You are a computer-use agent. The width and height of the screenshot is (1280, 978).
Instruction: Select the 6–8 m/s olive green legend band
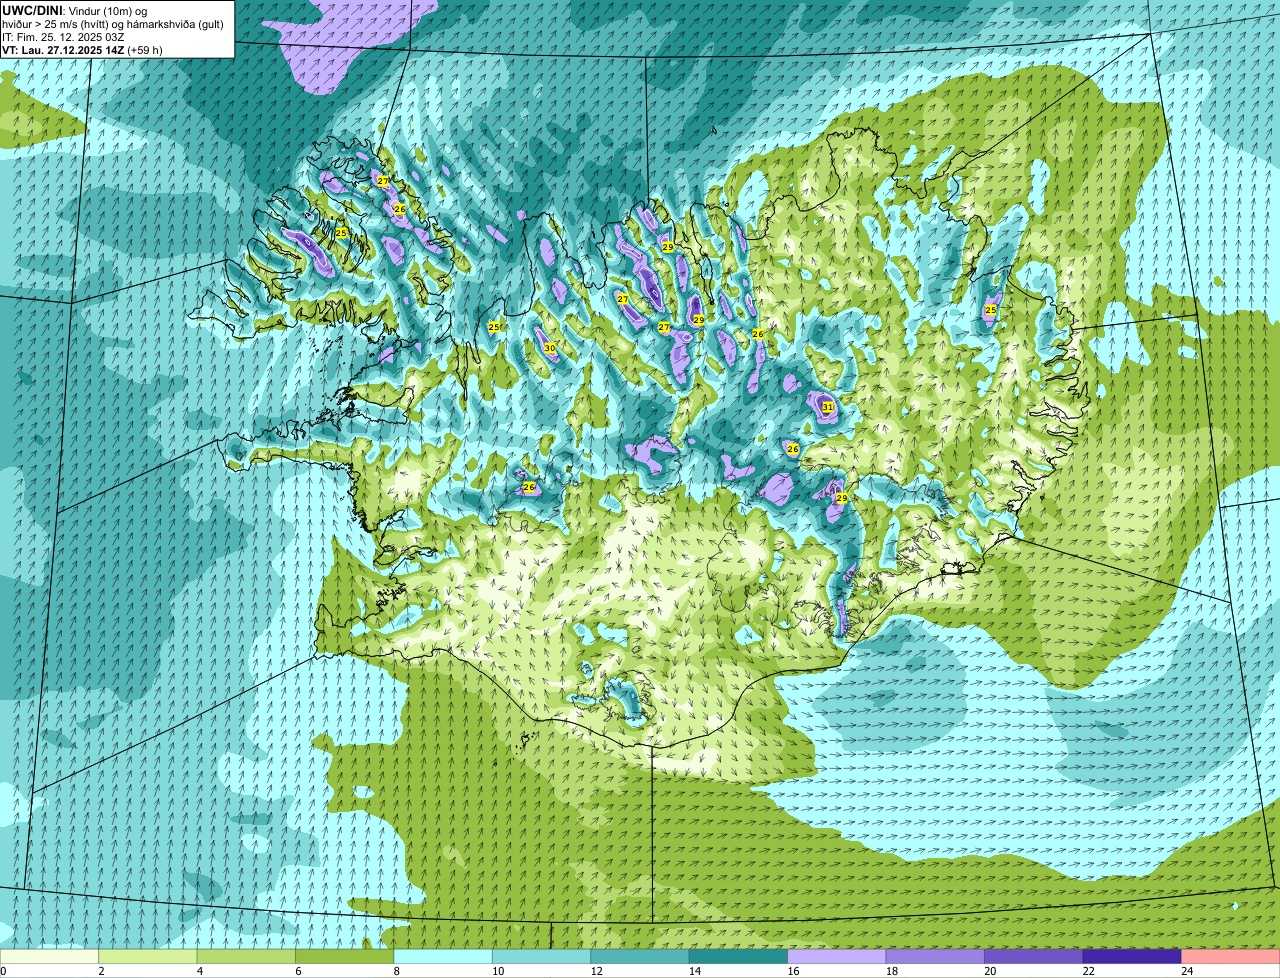pyautogui.click(x=345, y=956)
